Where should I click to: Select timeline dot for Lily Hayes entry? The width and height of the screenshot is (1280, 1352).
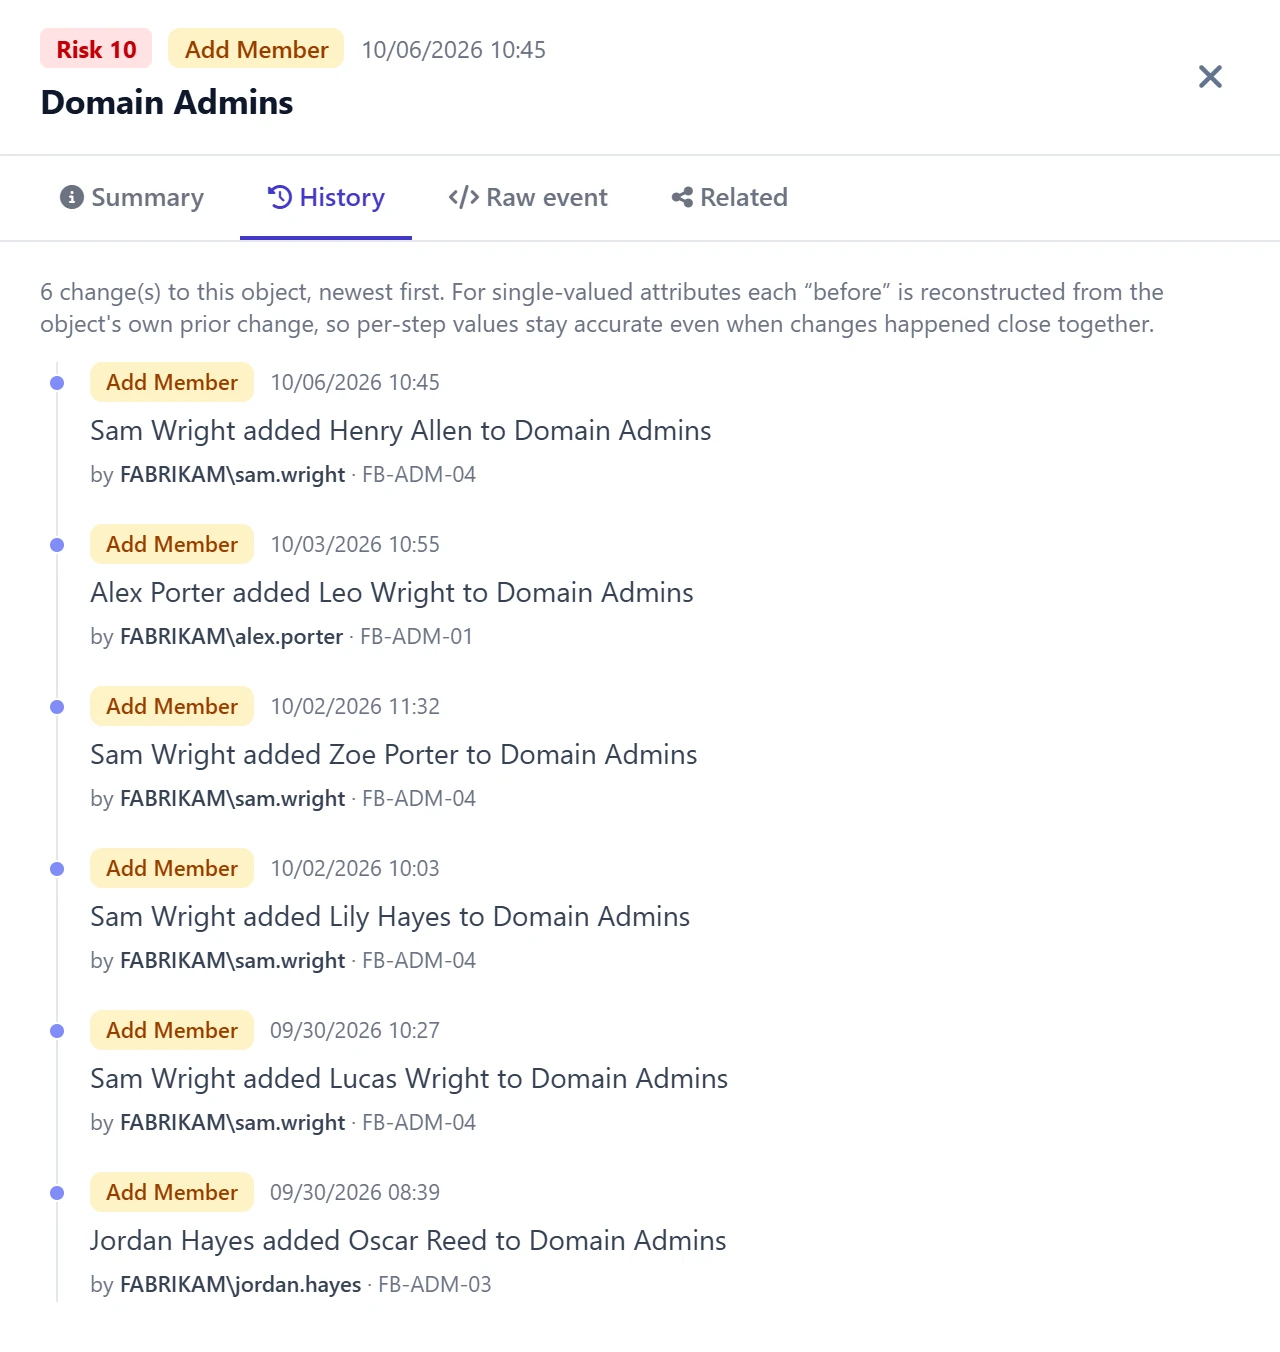pyautogui.click(x=57, y=869)
